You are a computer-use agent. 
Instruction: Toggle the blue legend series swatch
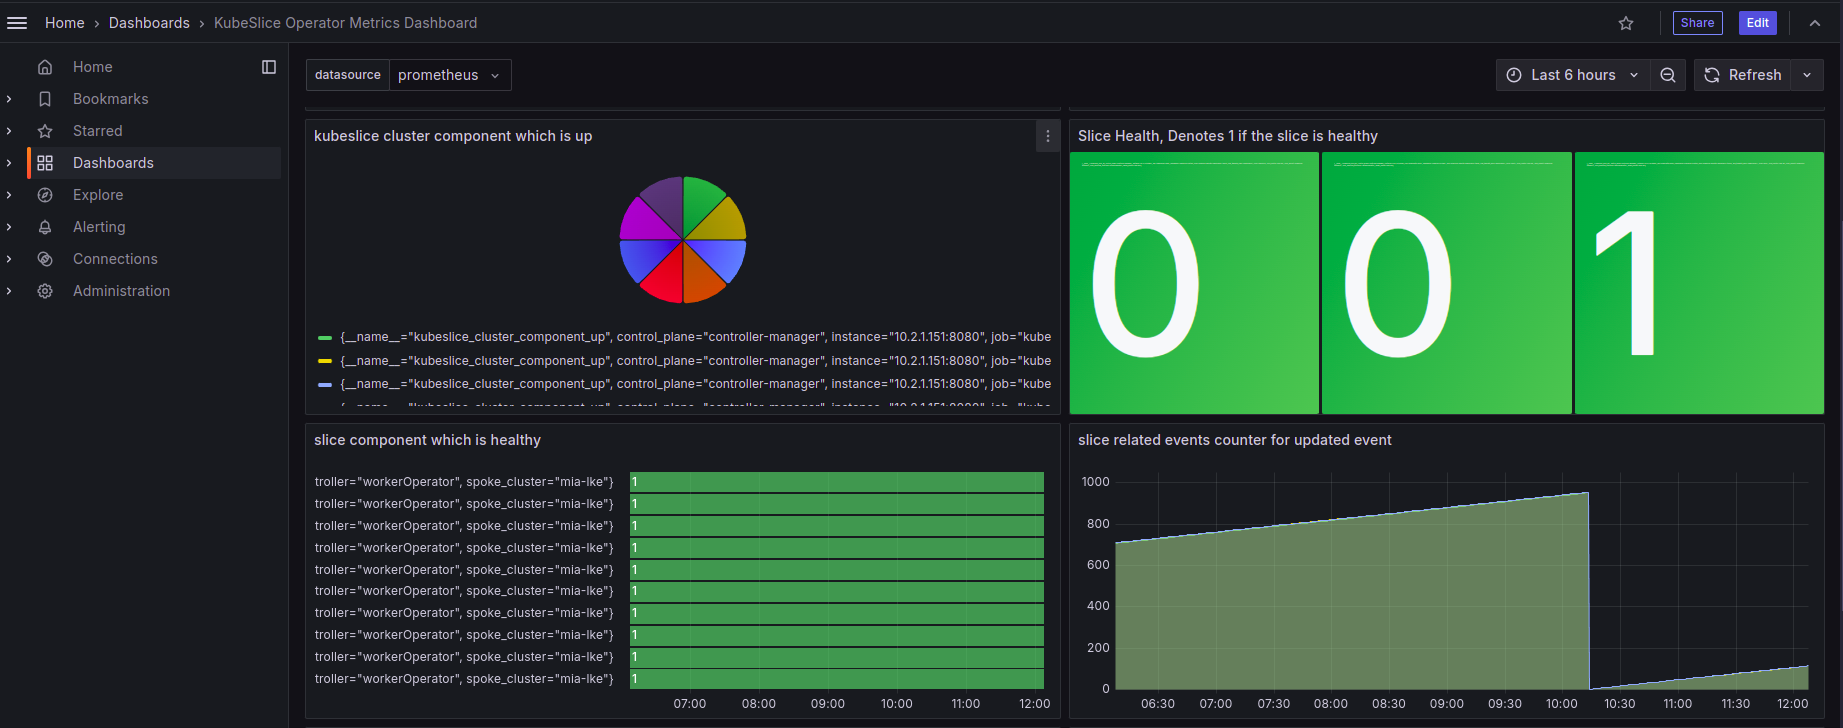coord(325,384)
